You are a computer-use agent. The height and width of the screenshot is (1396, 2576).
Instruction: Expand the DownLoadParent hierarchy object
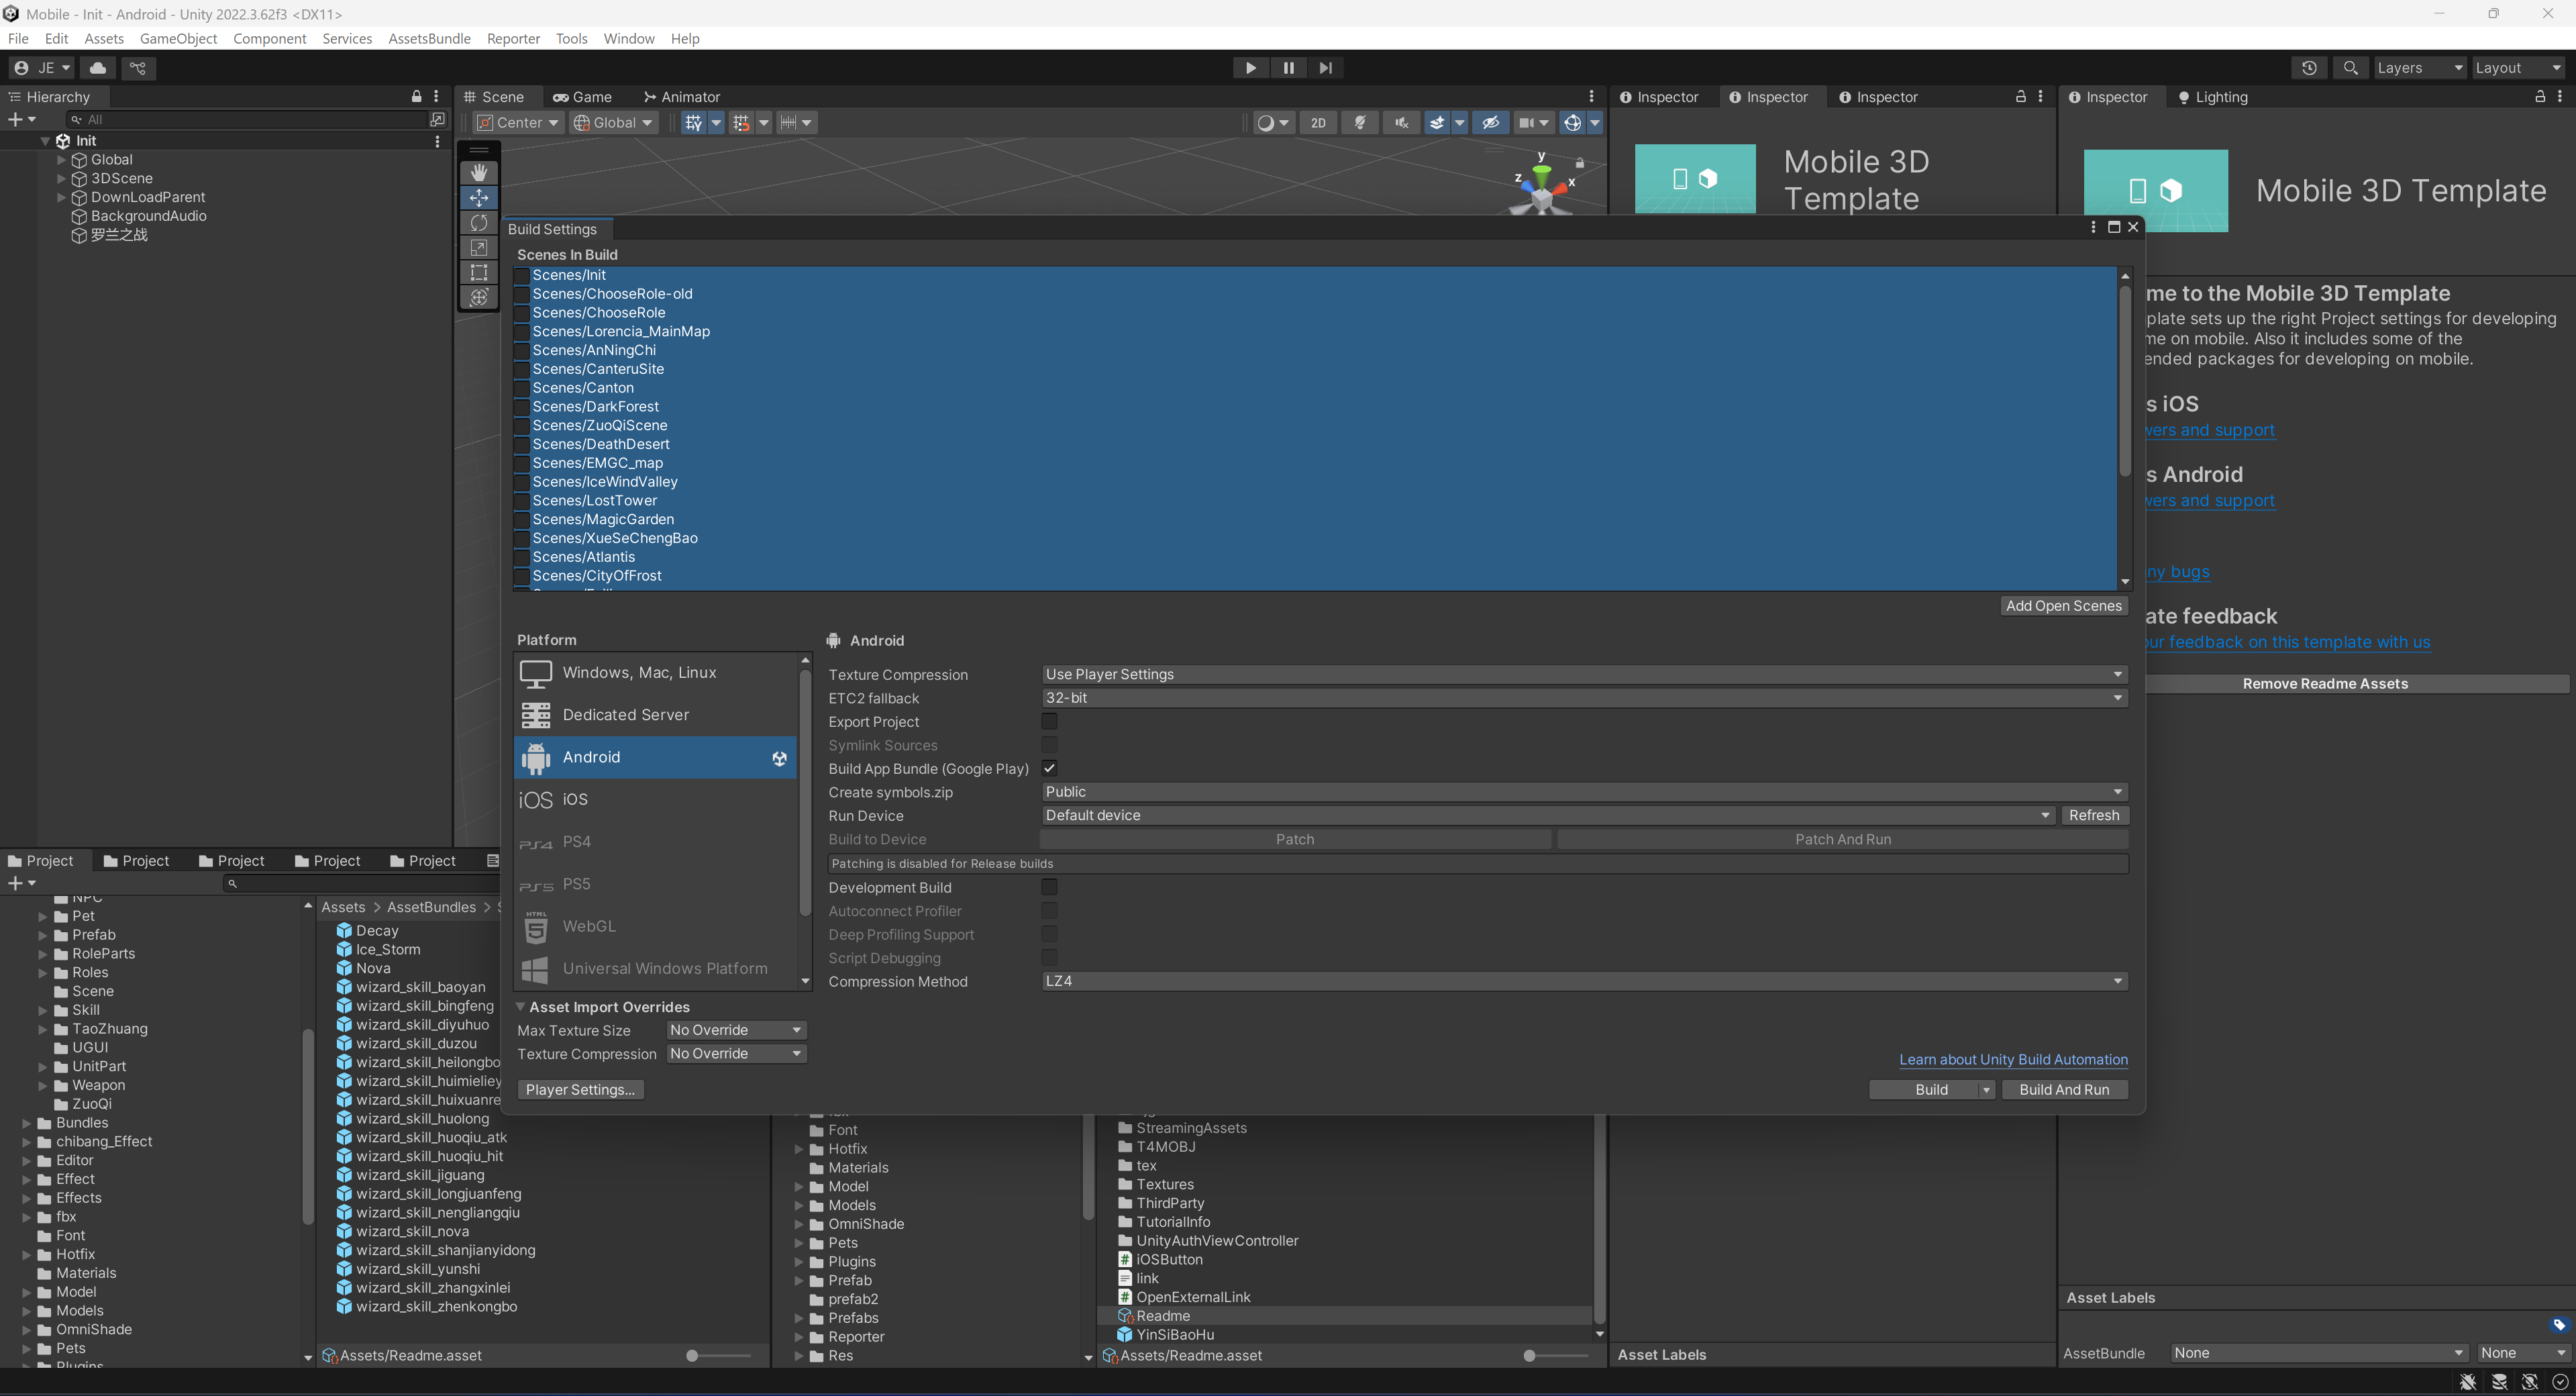click(61, 197)
